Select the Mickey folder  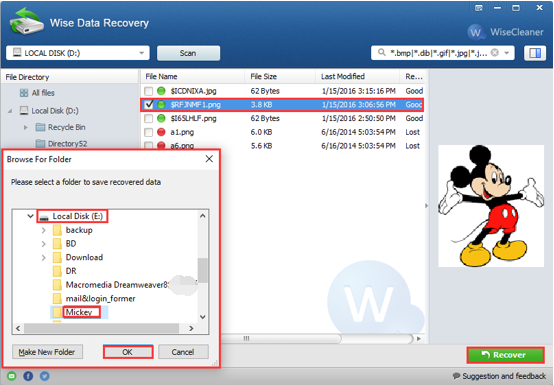[x=78, y=312]
